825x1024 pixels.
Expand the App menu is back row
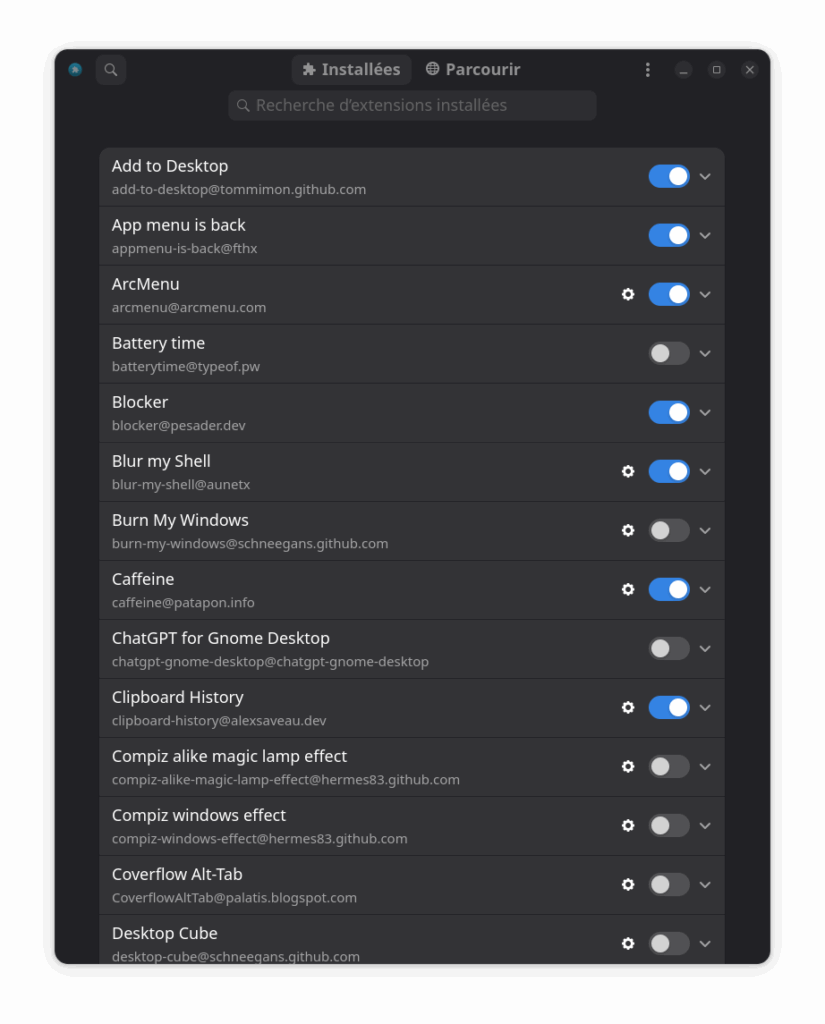(705, 236)
